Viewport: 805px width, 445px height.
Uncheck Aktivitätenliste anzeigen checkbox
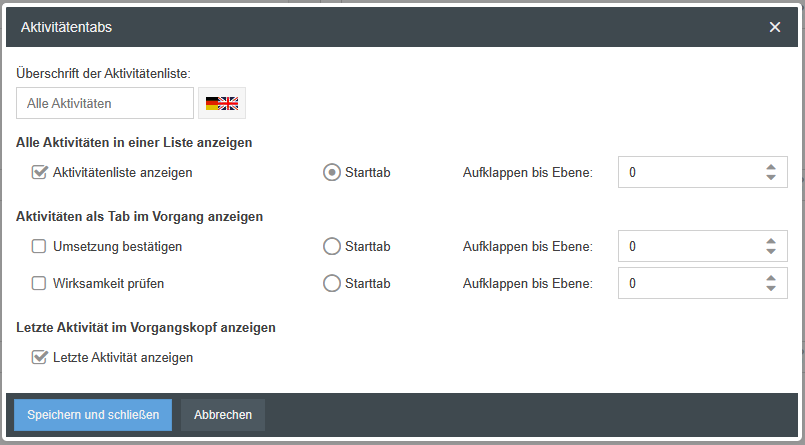tap(40, 172)
